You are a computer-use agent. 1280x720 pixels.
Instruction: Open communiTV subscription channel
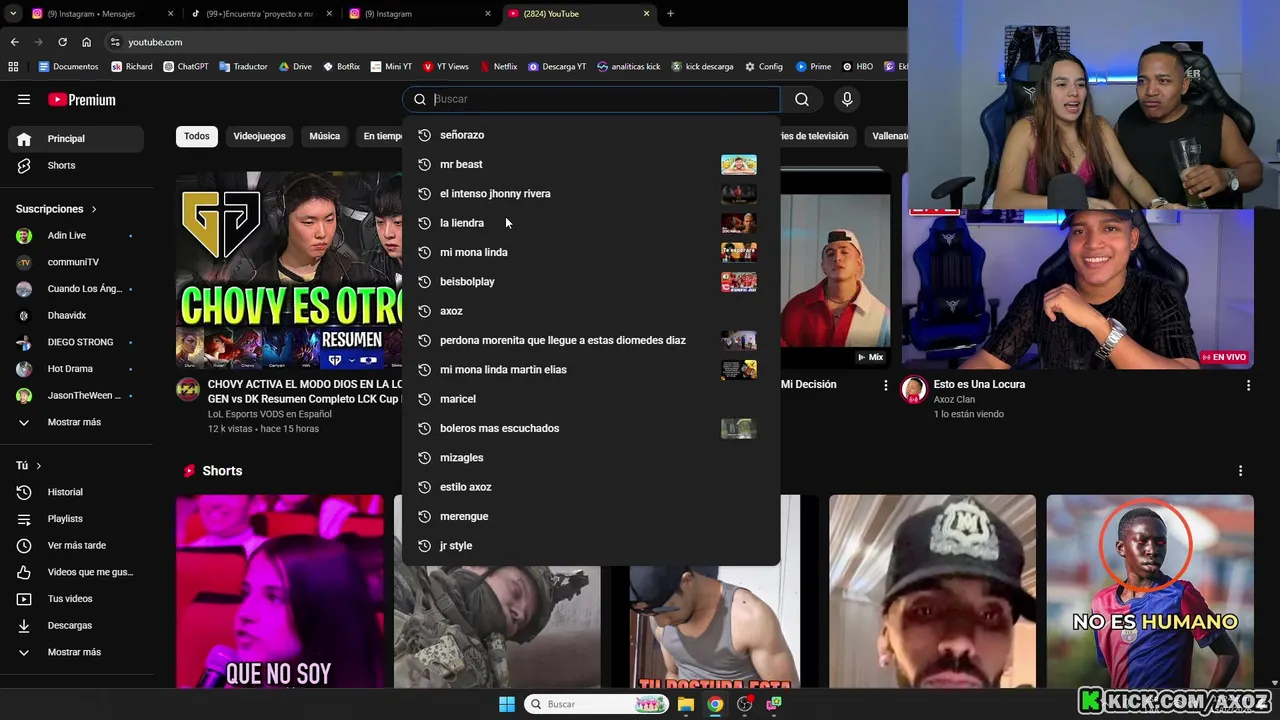76,262
